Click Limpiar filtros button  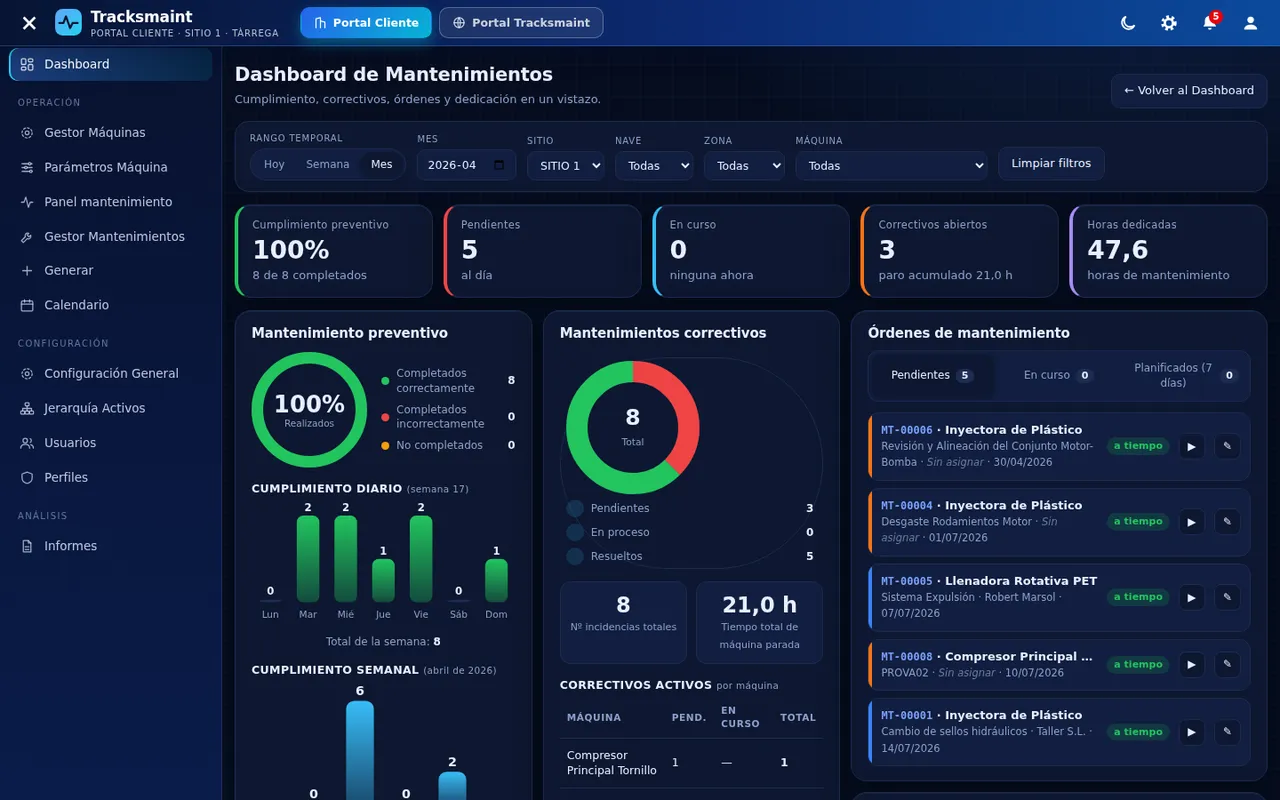point(1051,163)
